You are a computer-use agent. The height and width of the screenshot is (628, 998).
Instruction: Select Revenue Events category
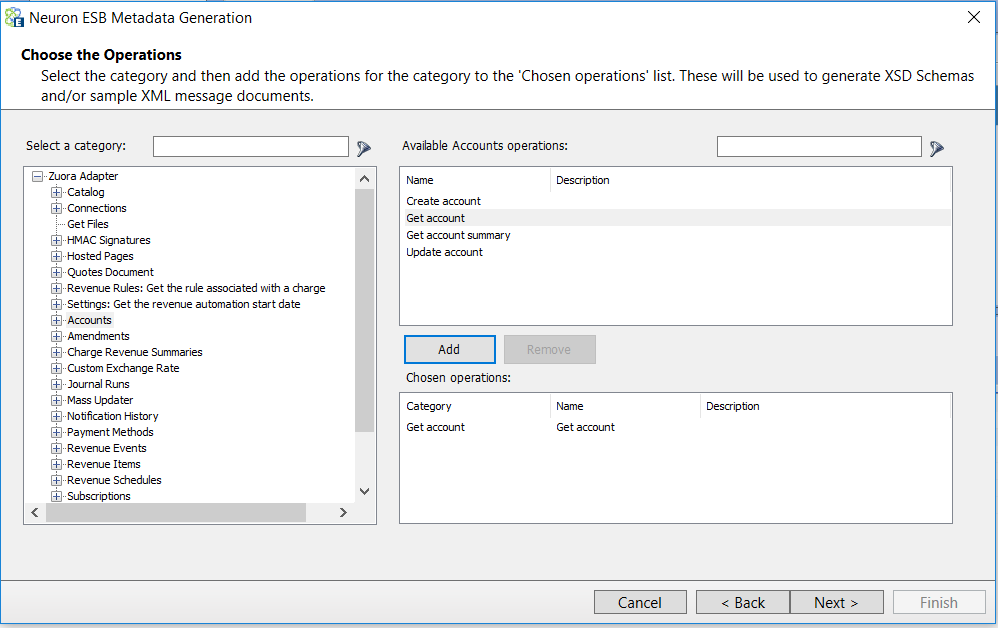[x=107, y=448]
